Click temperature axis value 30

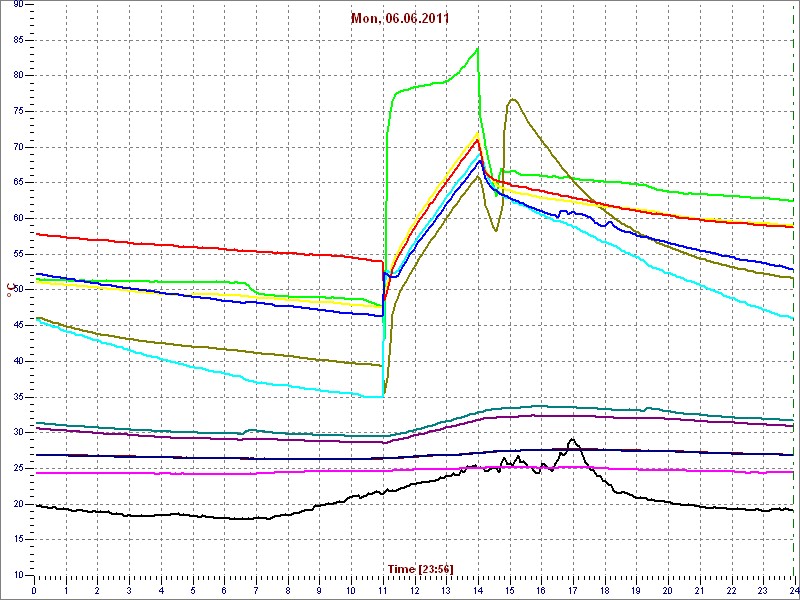click(x=18, y=433)
